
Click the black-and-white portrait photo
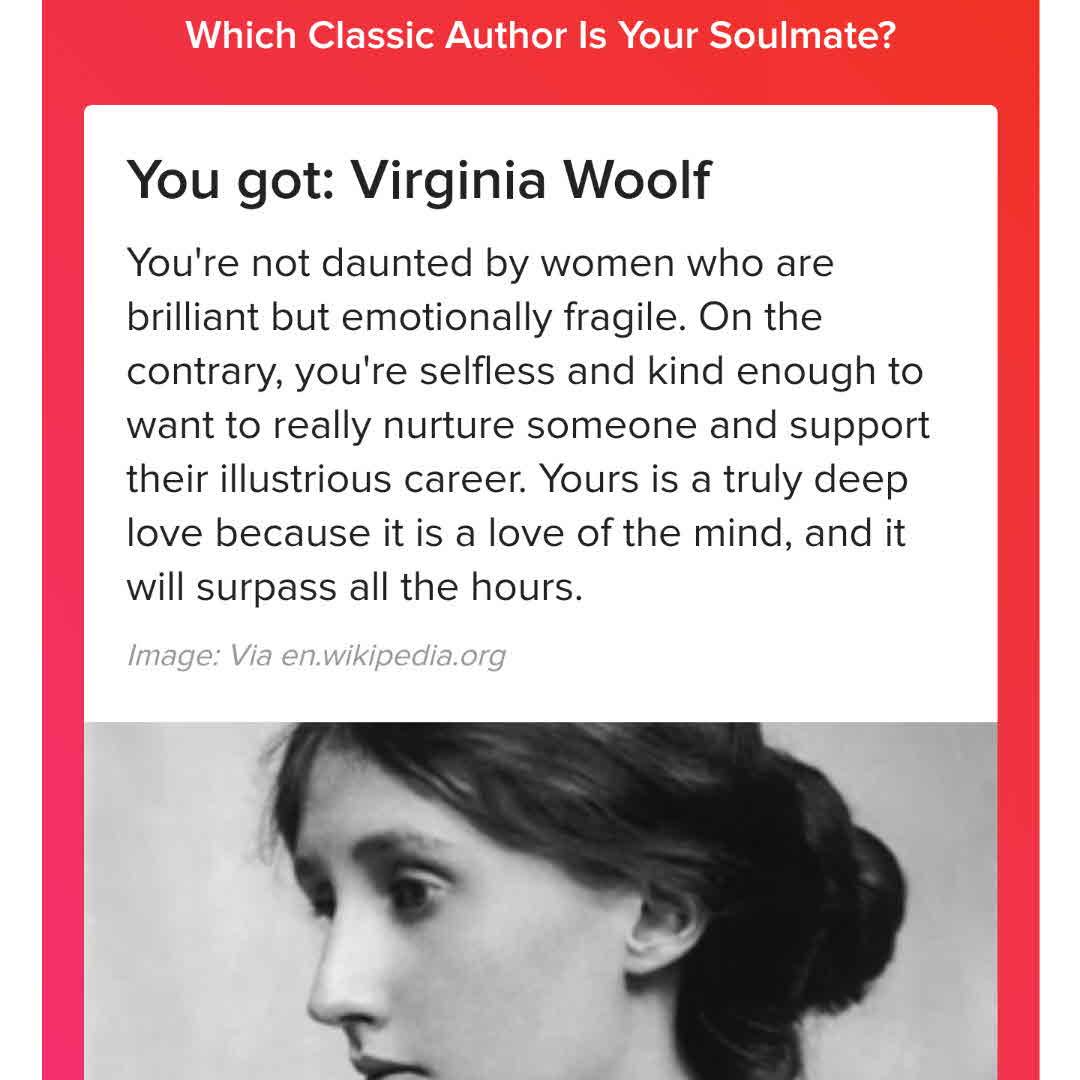pyautogui.click(x=540, y=900)
